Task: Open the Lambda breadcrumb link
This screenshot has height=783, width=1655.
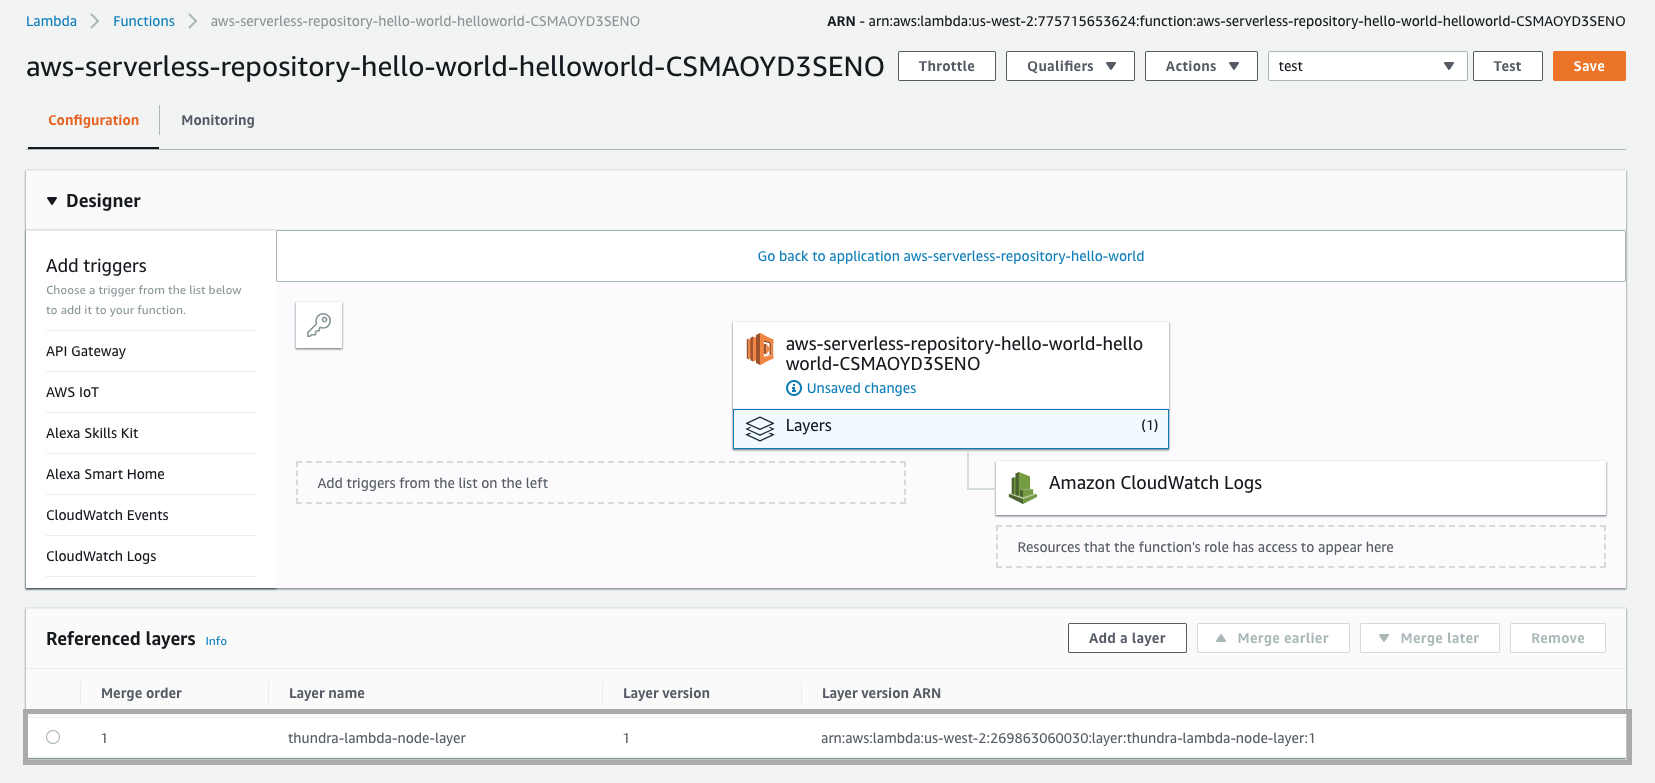Action: tap(51, 21)
